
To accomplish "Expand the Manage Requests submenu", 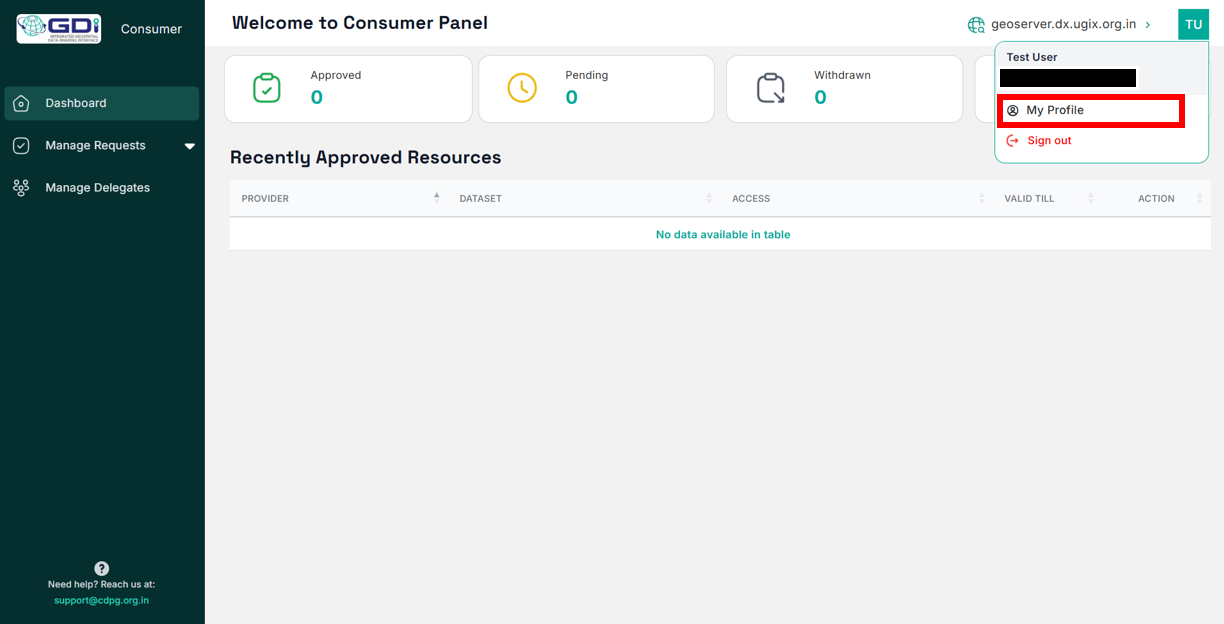I will tap(189, 145).
